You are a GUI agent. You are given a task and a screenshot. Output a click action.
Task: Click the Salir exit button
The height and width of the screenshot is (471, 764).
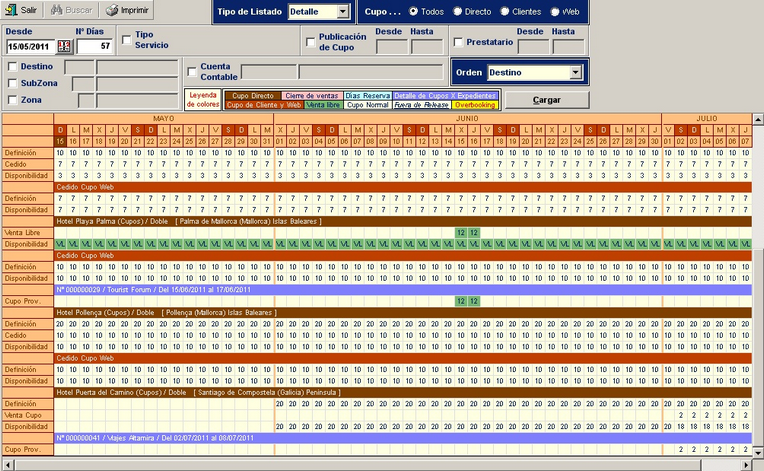22,10
